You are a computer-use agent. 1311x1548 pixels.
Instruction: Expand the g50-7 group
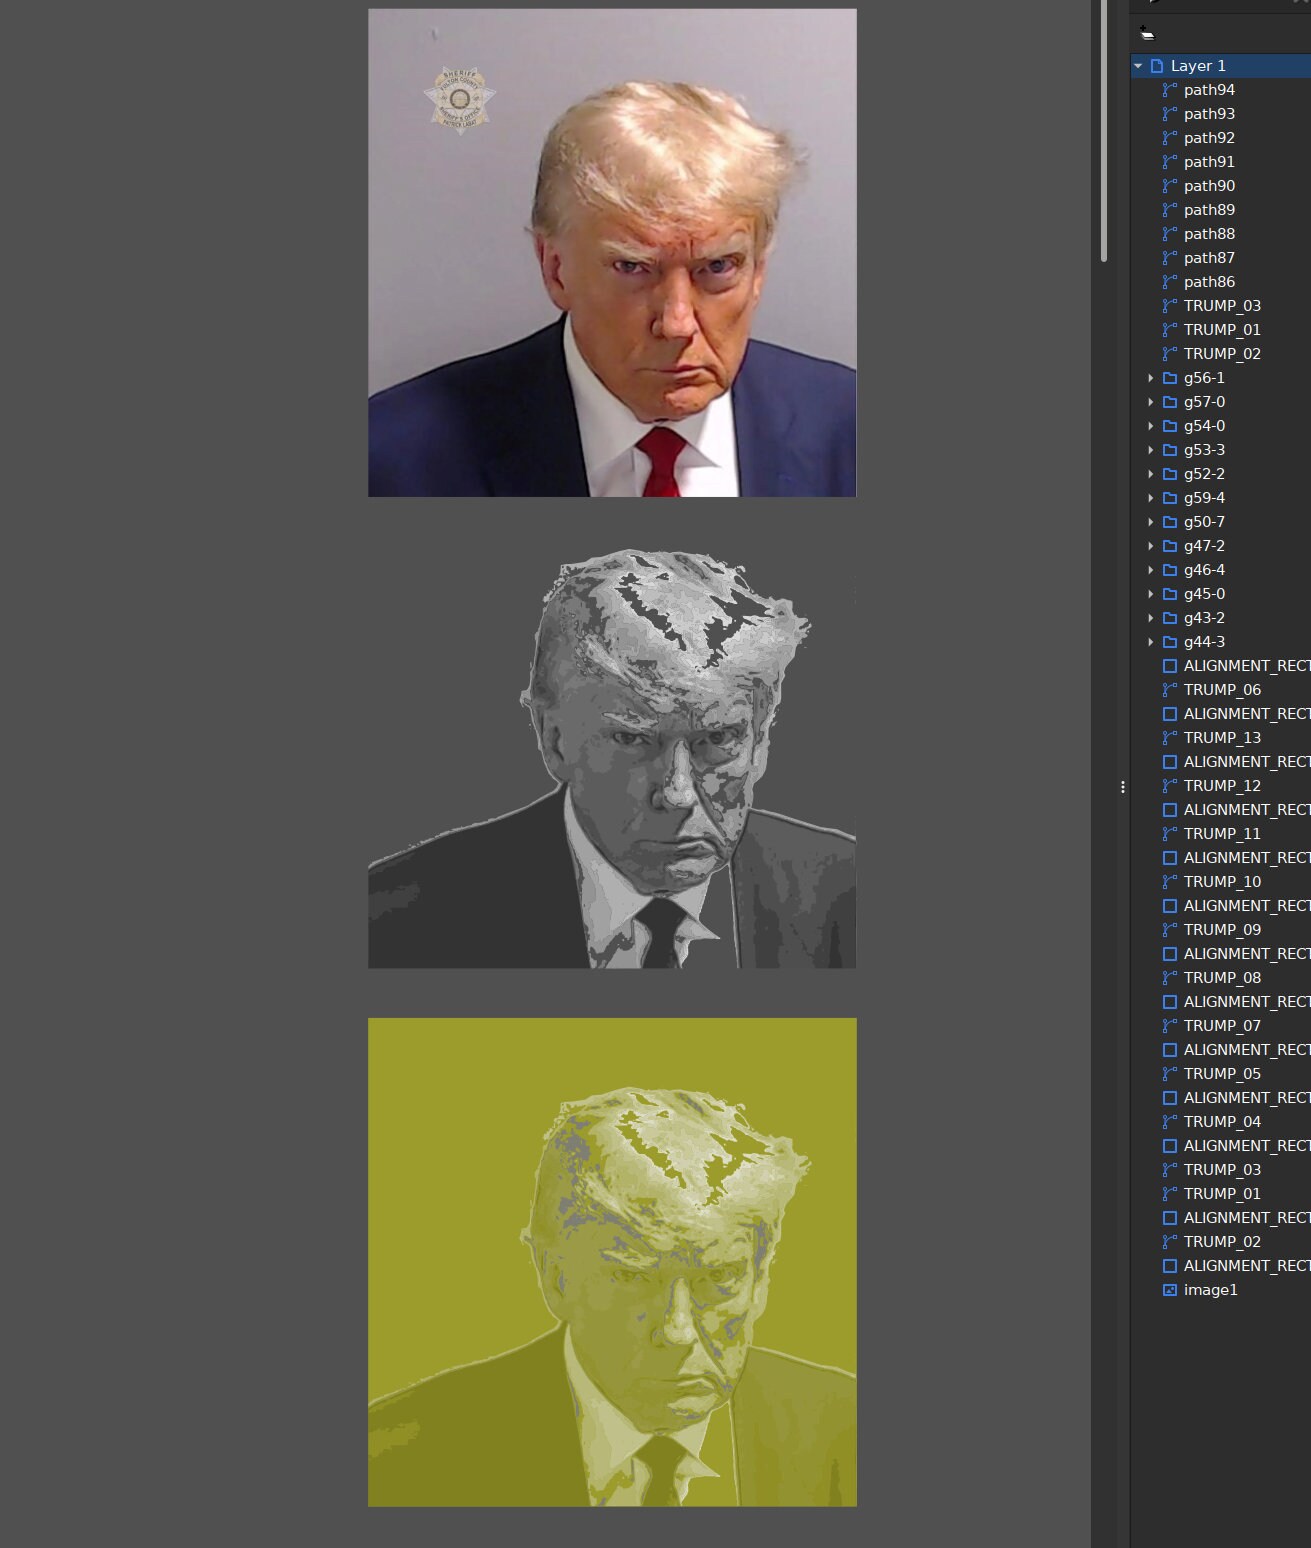1151,521
